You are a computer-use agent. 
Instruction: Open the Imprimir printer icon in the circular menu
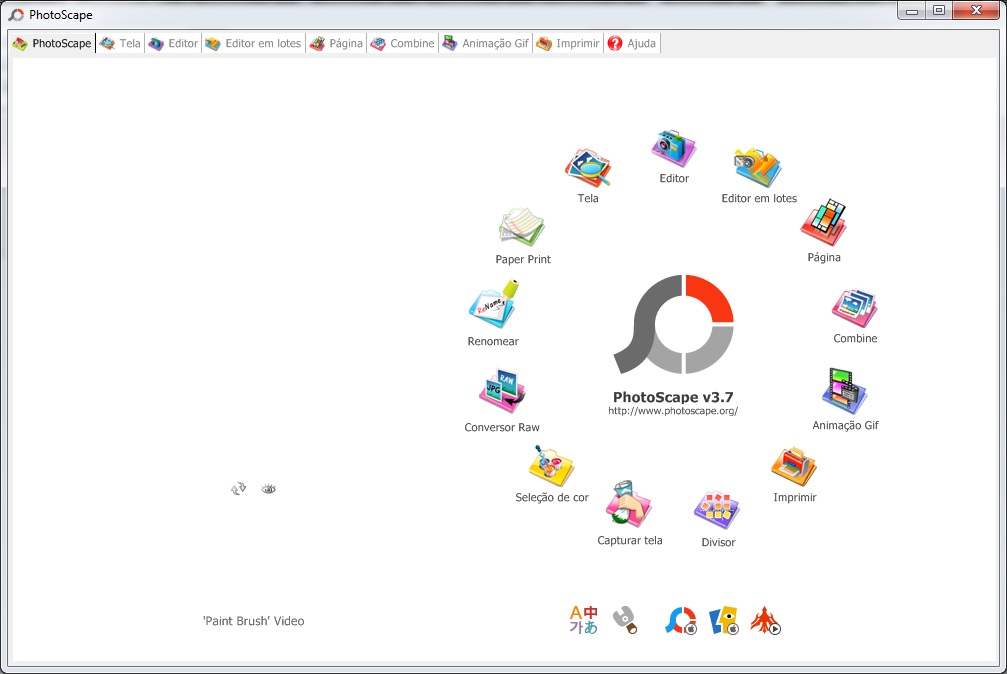[794, 467]
